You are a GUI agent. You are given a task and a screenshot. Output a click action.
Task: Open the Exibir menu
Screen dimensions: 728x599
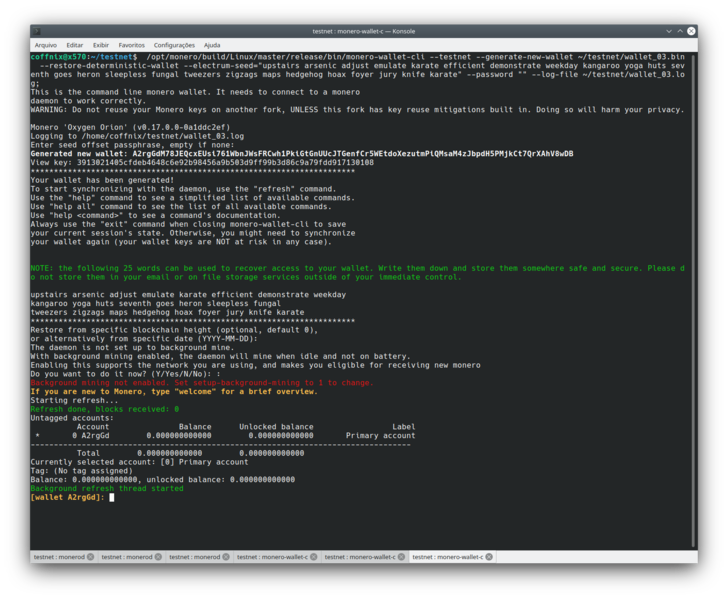(101, 45)
